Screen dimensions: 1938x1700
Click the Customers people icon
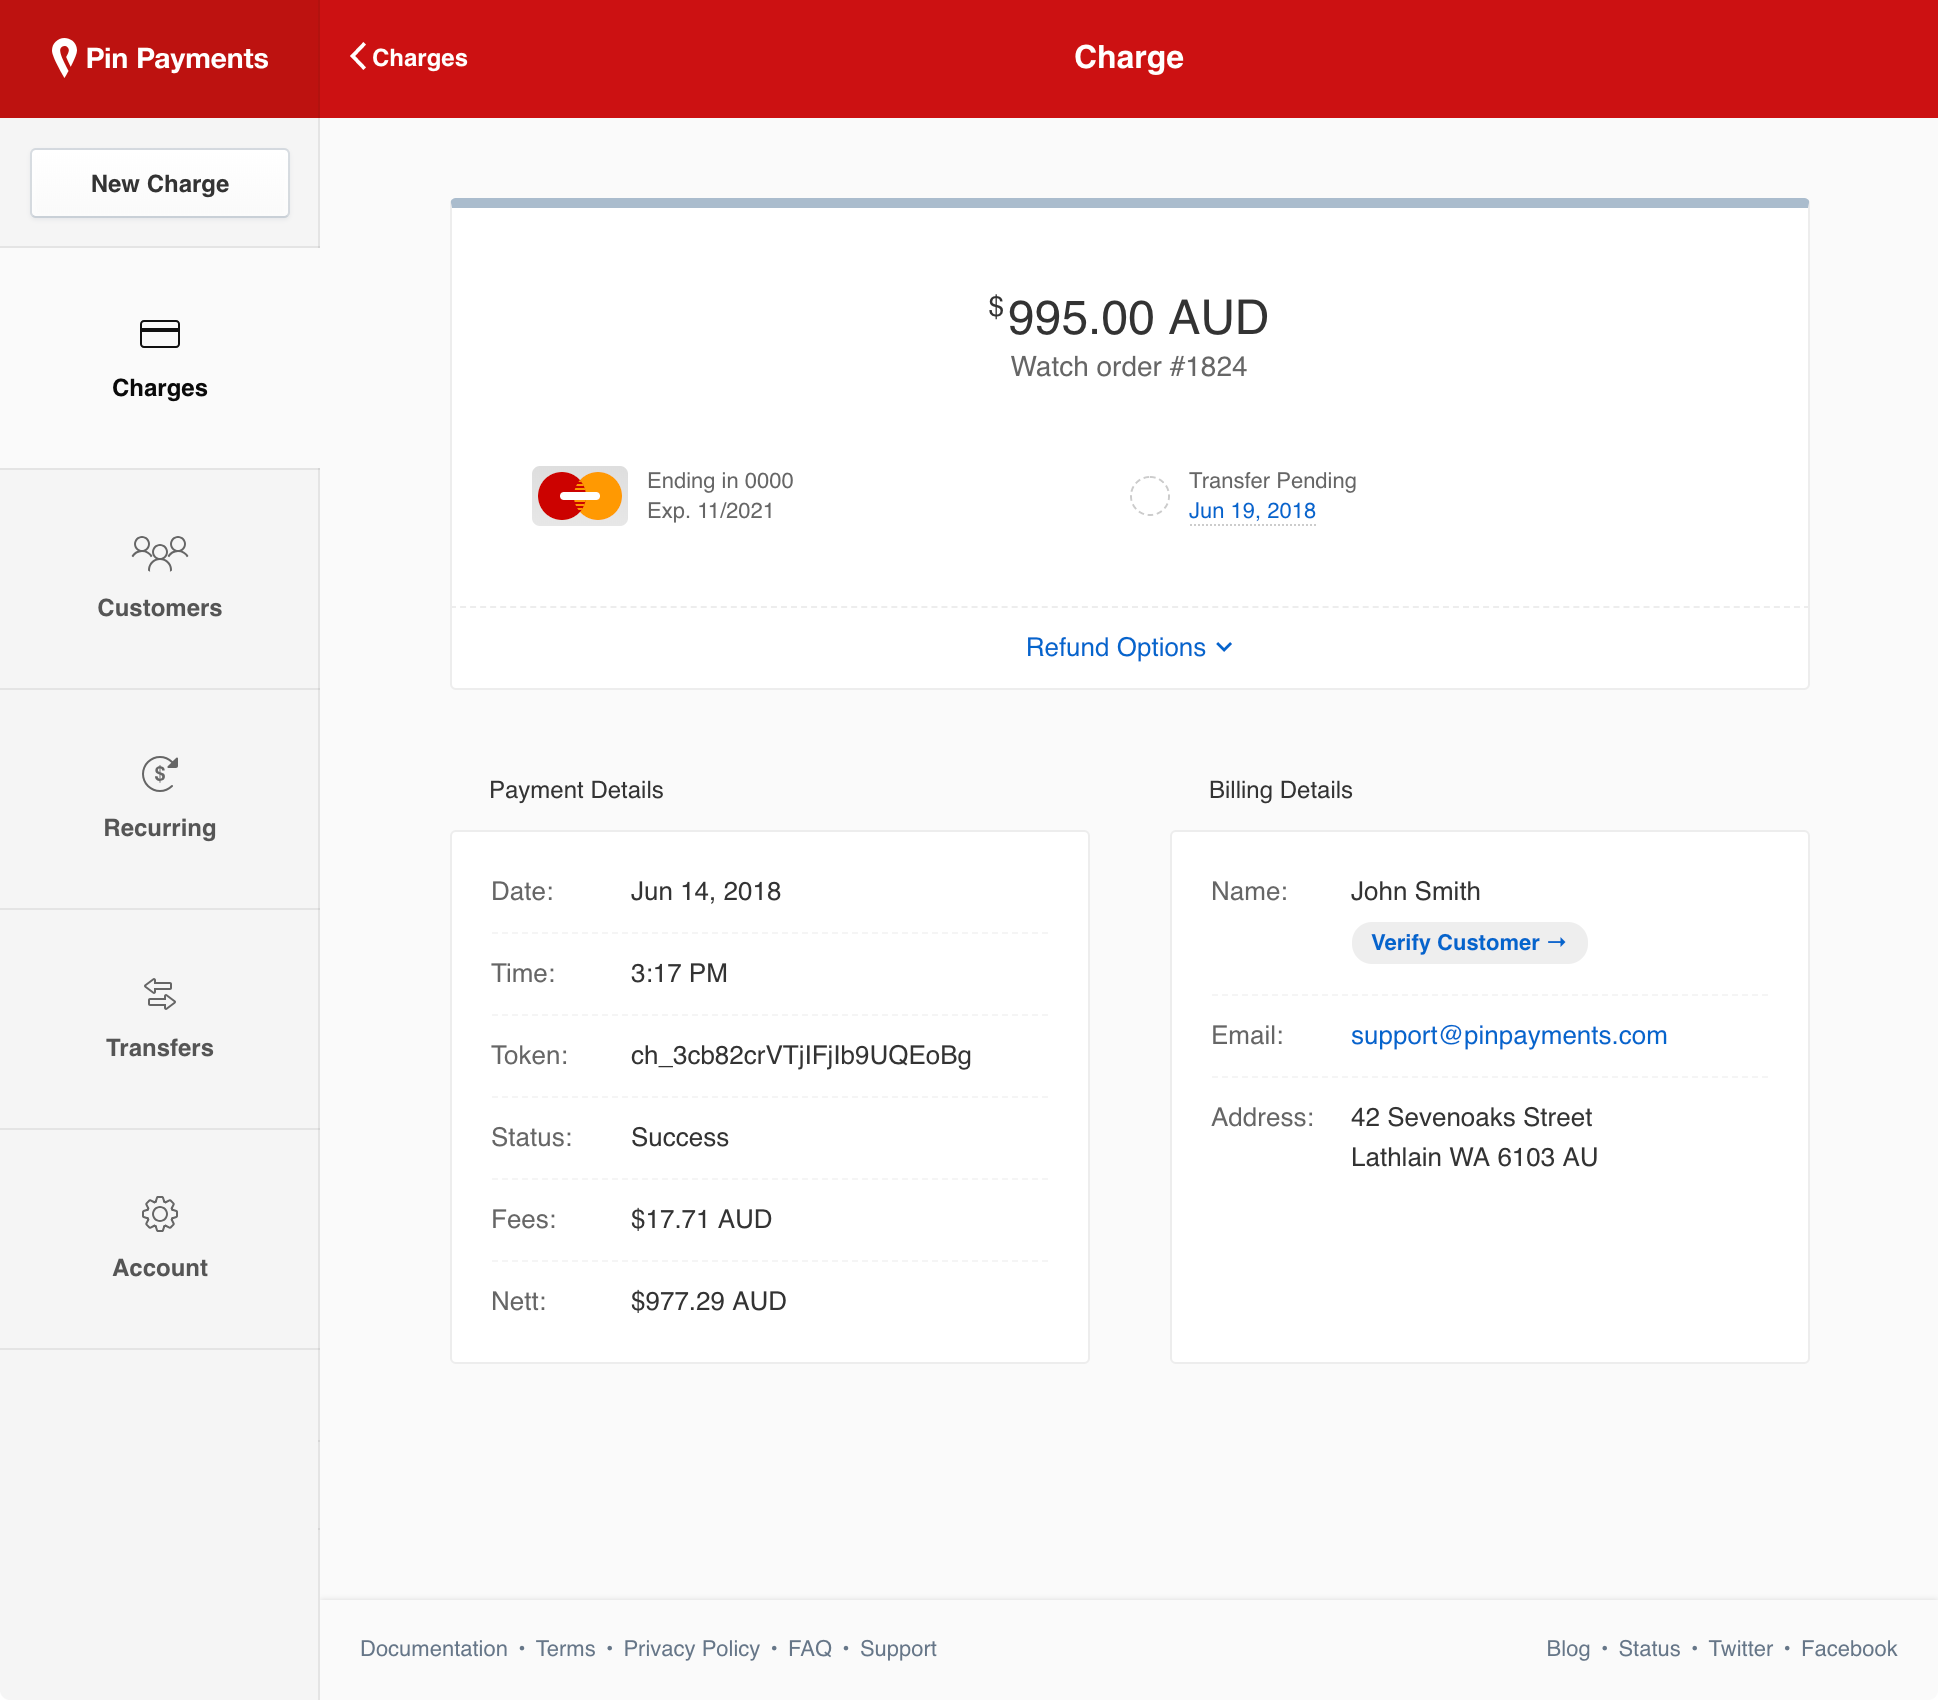click(x=160, y=553)
